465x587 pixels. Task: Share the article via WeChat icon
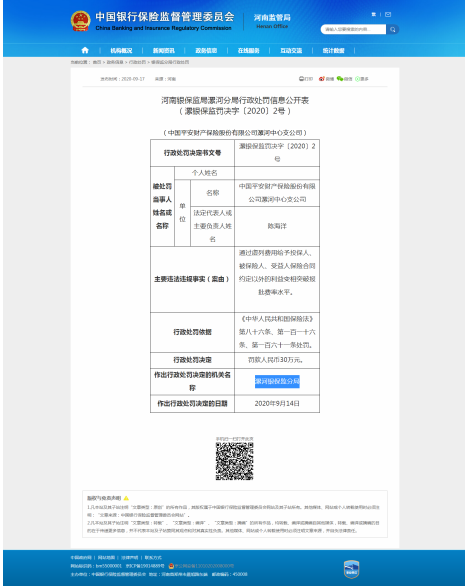pyautogui.click(x=340, y=79)
